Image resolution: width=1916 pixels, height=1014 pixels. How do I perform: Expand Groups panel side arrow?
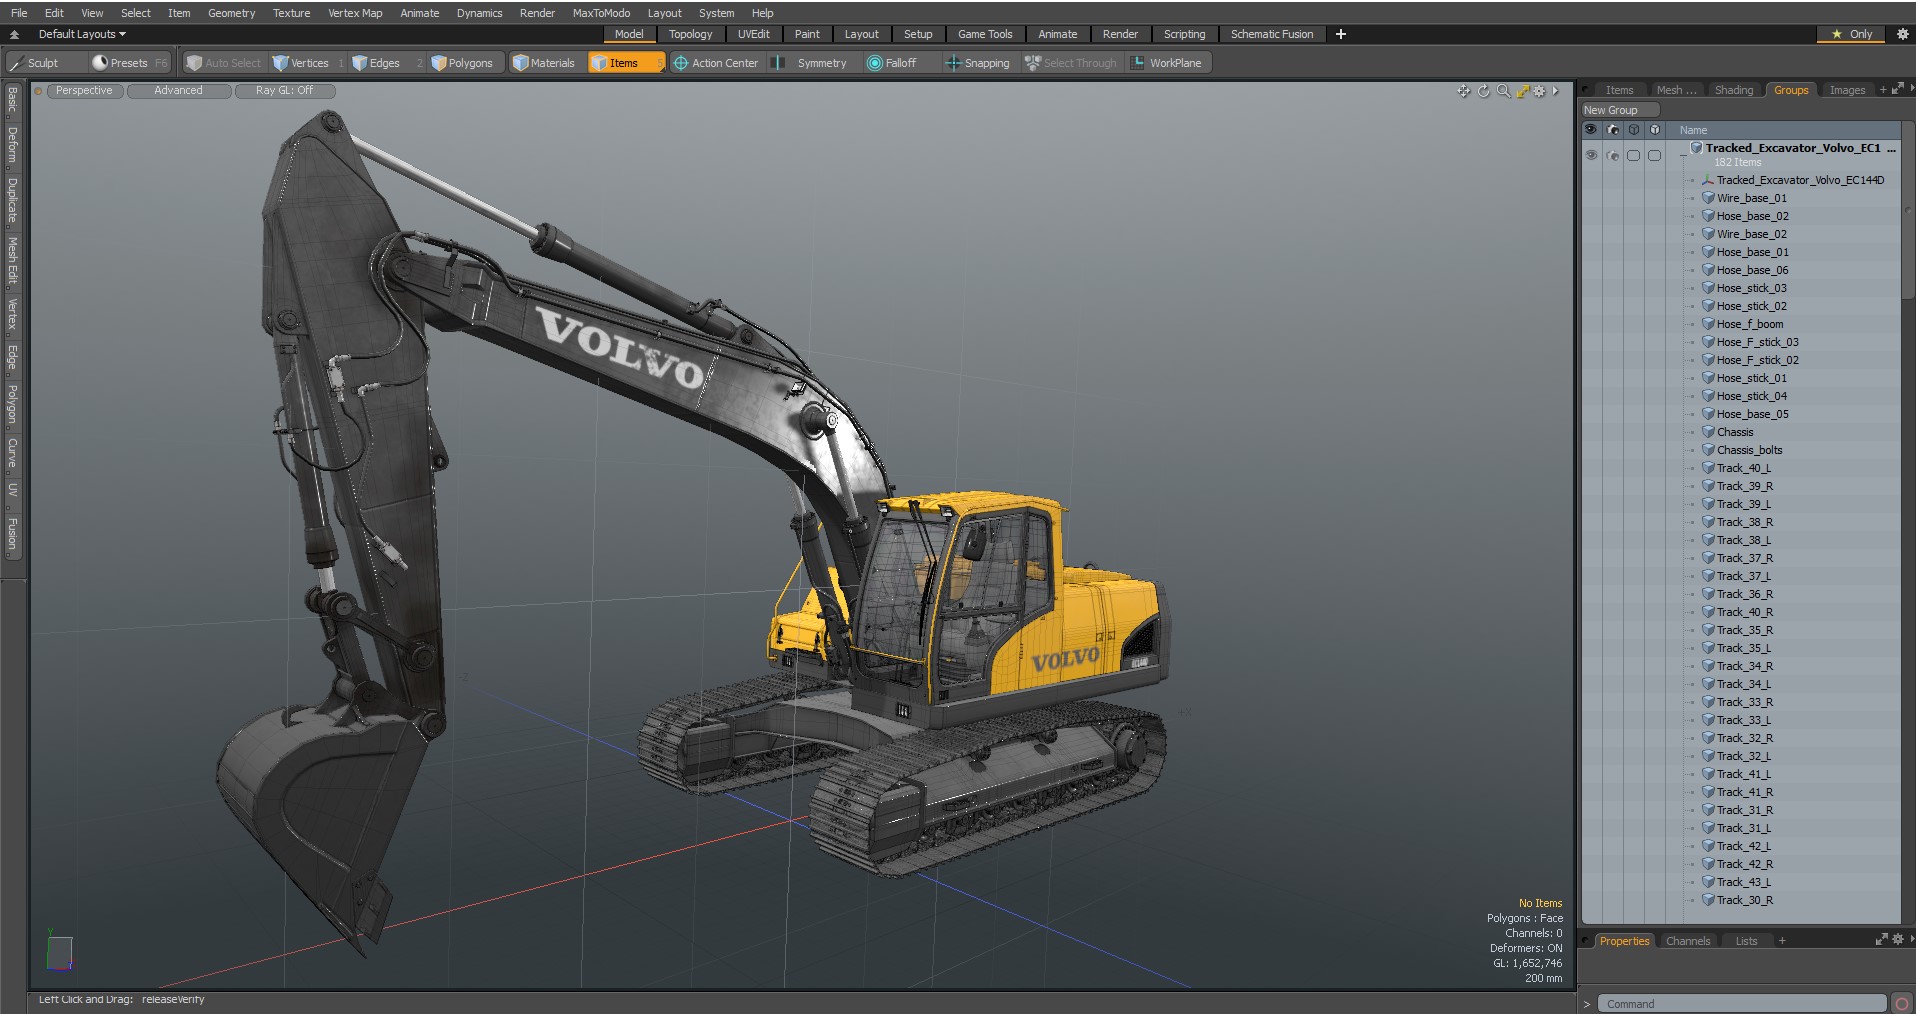tap(1911, 89)
